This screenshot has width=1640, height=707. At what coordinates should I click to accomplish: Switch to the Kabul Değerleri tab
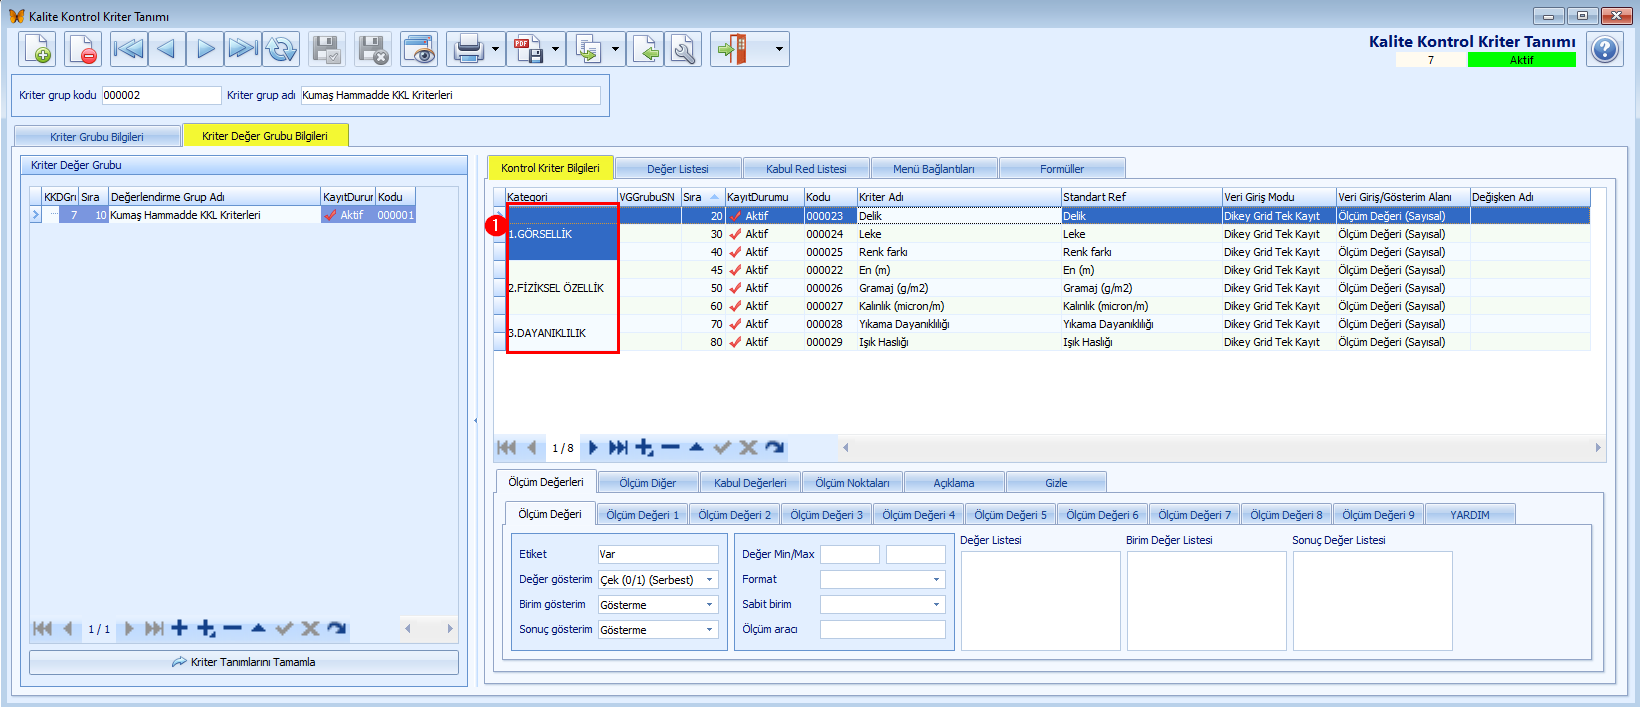point(750,483)
